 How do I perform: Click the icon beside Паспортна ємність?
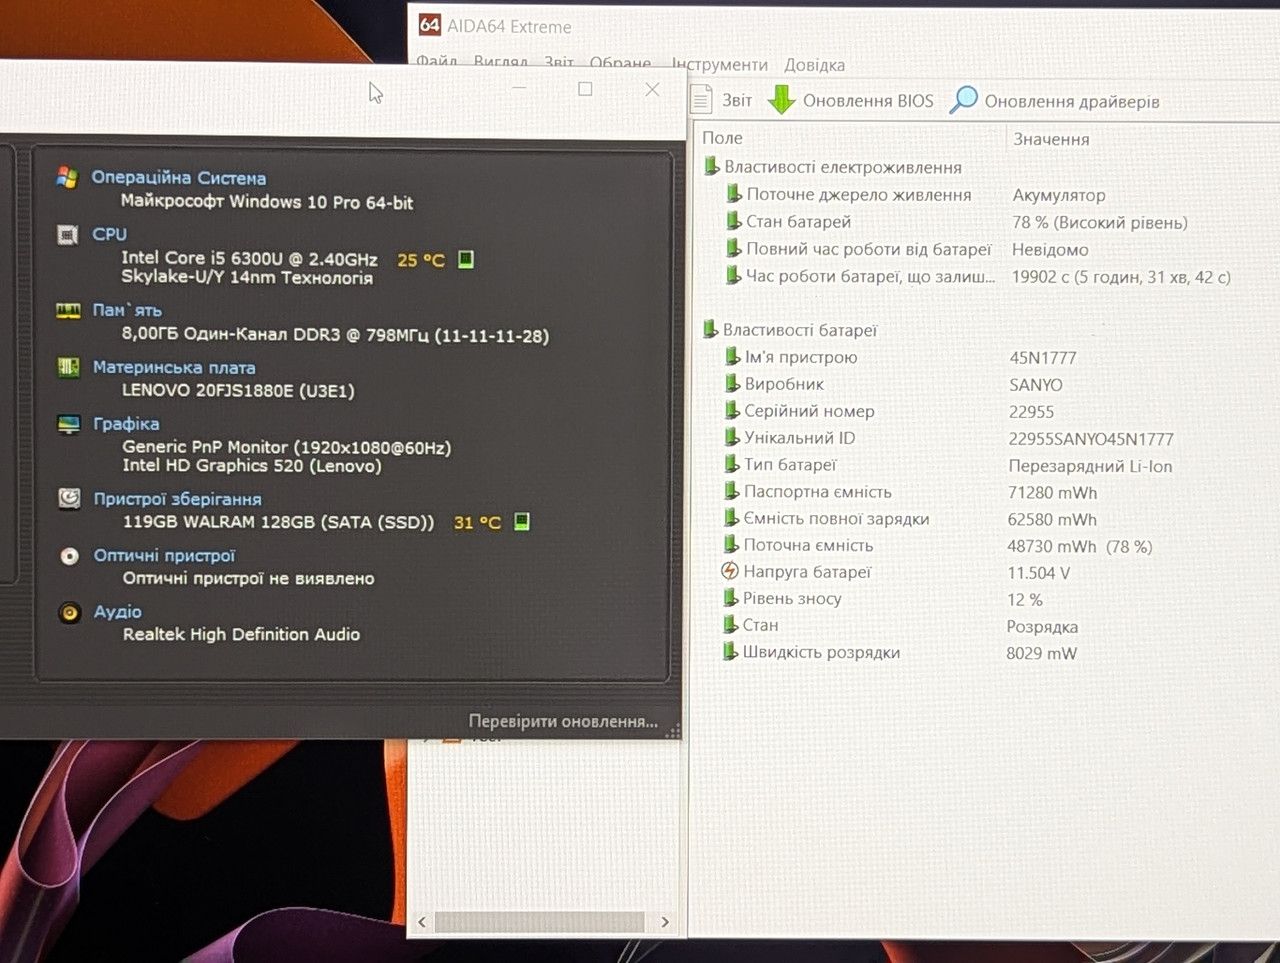pos(731,491)
